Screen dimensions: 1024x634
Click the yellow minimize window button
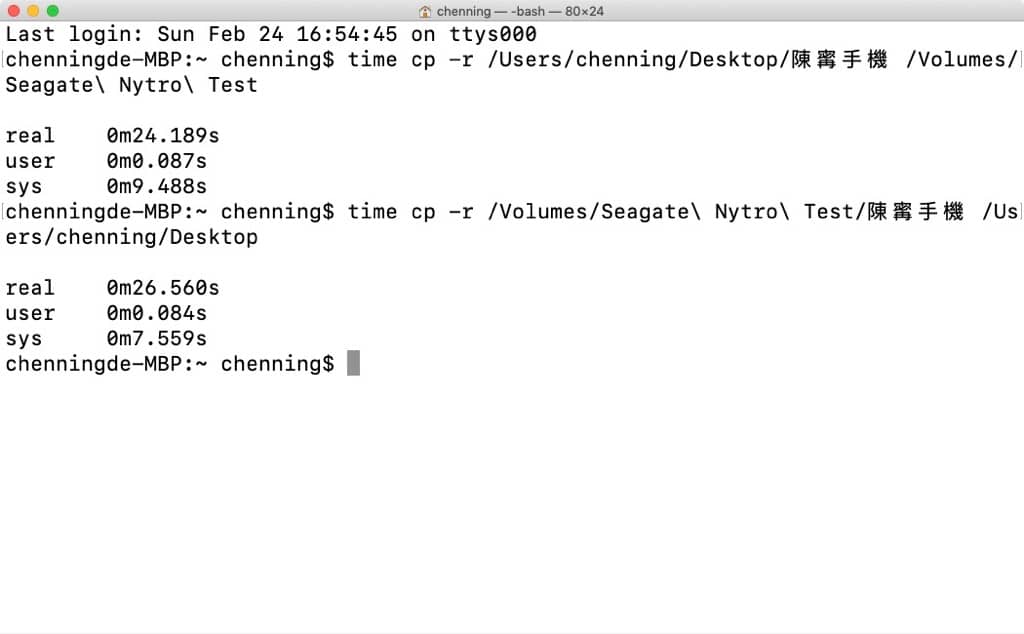33,10
